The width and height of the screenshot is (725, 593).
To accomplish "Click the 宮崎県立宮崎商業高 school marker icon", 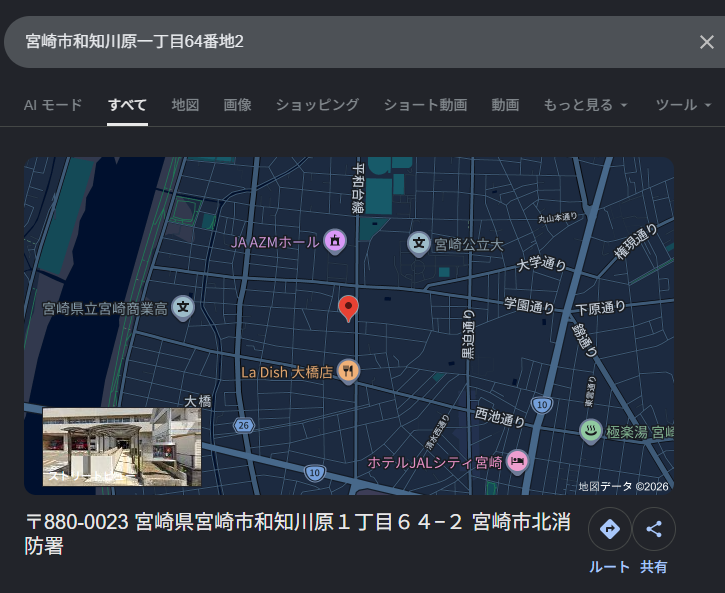I will (183, 307).
